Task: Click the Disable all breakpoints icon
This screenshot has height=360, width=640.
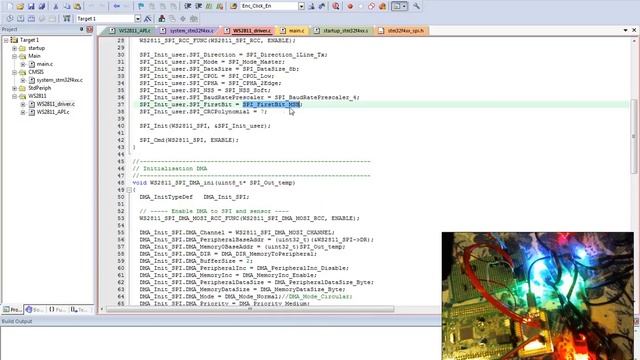Action: click(x=371, y=6)
